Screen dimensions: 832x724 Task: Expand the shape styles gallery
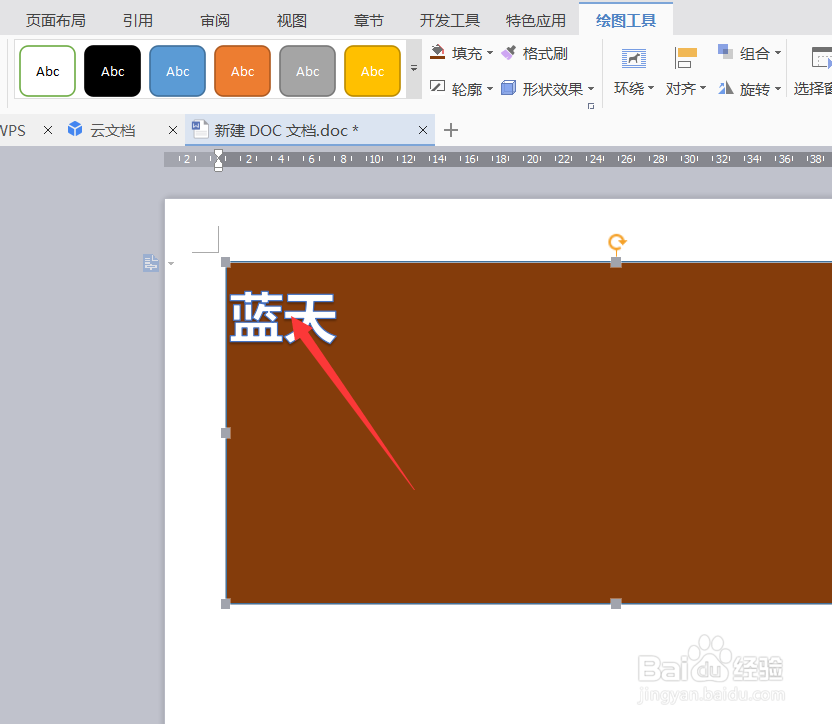pyautogui.click(x=414, y=68)
